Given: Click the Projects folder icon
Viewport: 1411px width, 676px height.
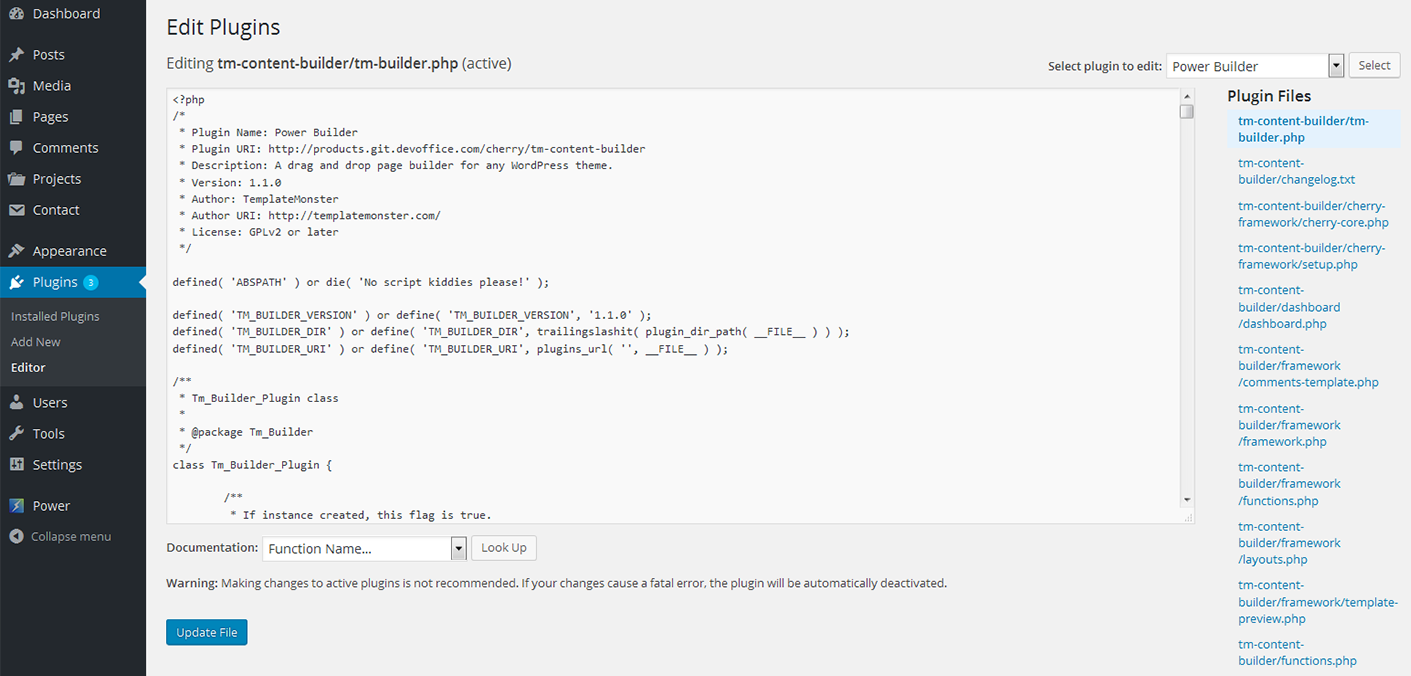Looking at the screenshot, I should coord(16,179).
